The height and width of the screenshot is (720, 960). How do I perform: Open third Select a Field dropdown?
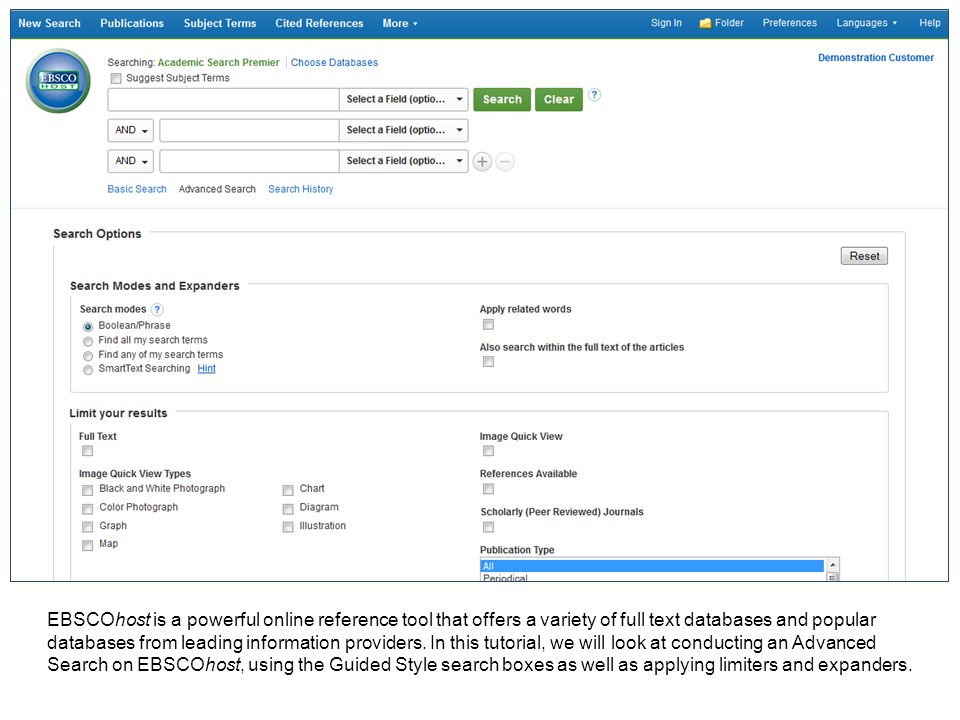point(404,161)
